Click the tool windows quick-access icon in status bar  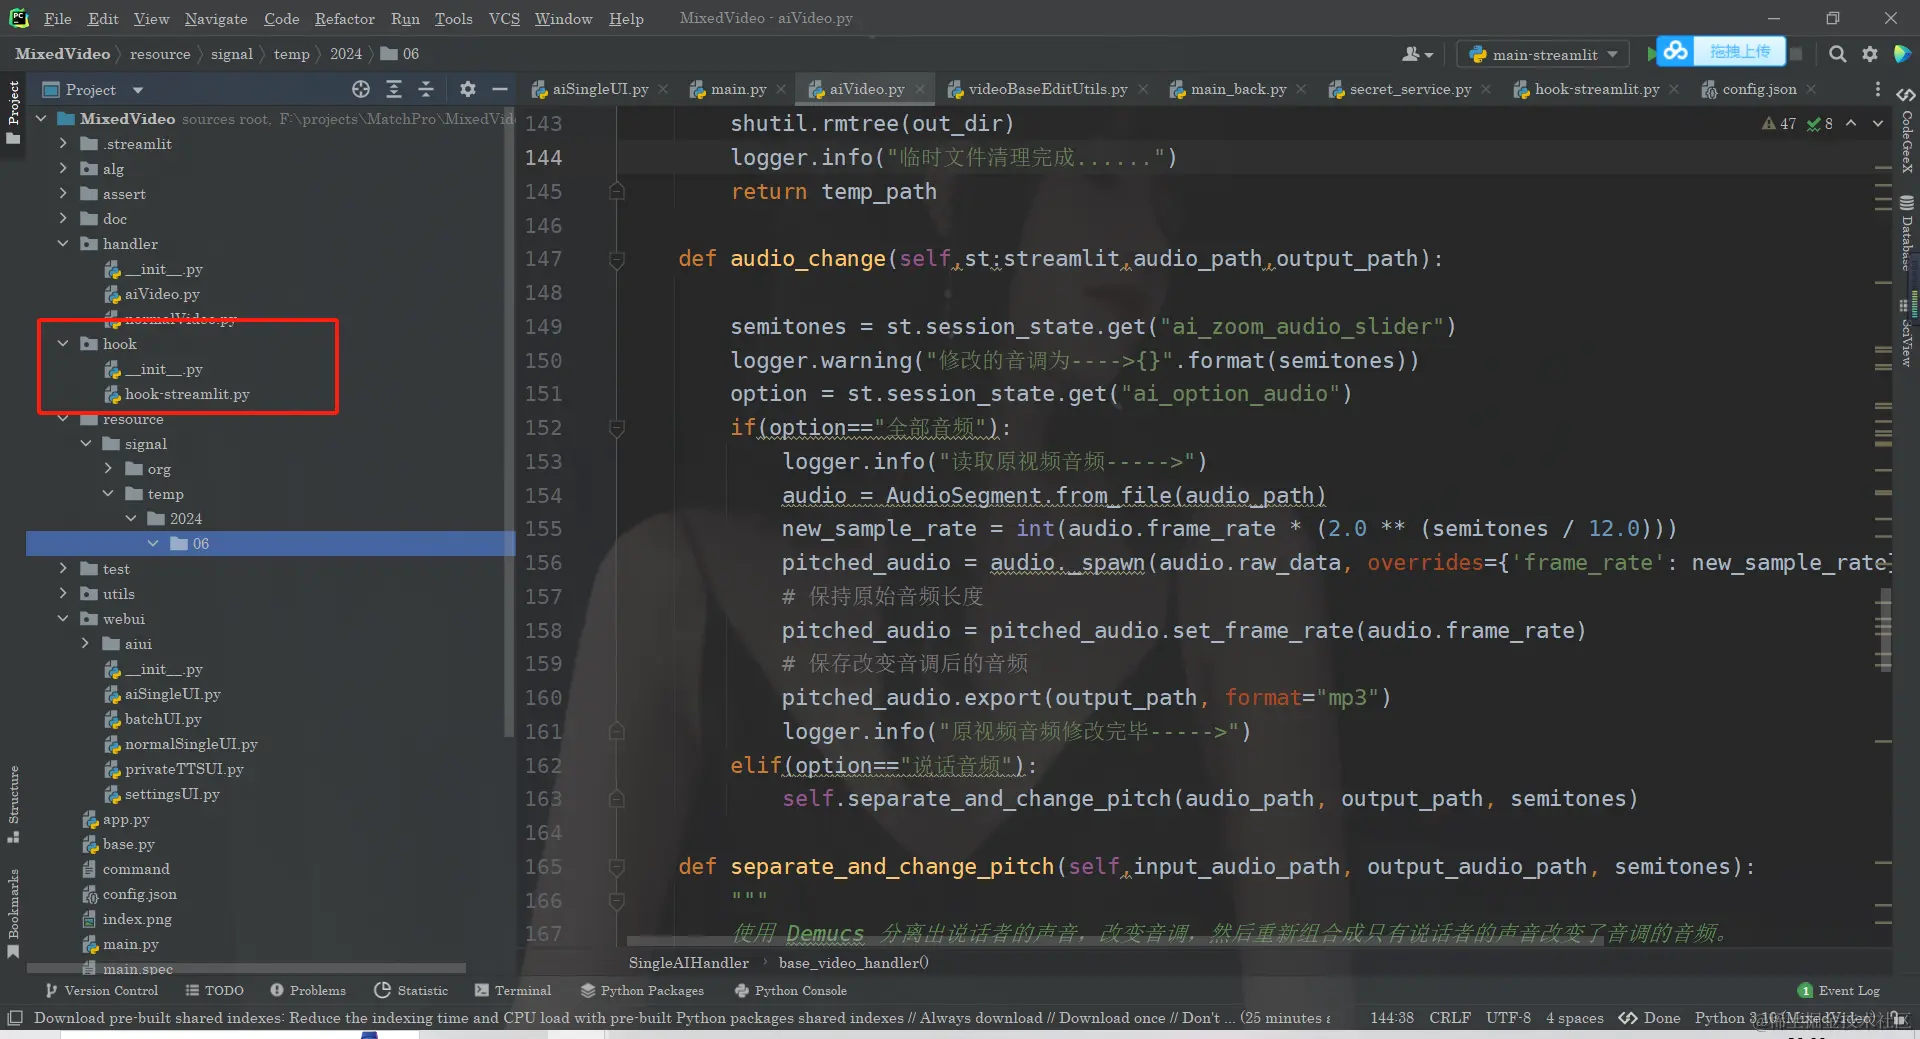(x=14, y=1018)
